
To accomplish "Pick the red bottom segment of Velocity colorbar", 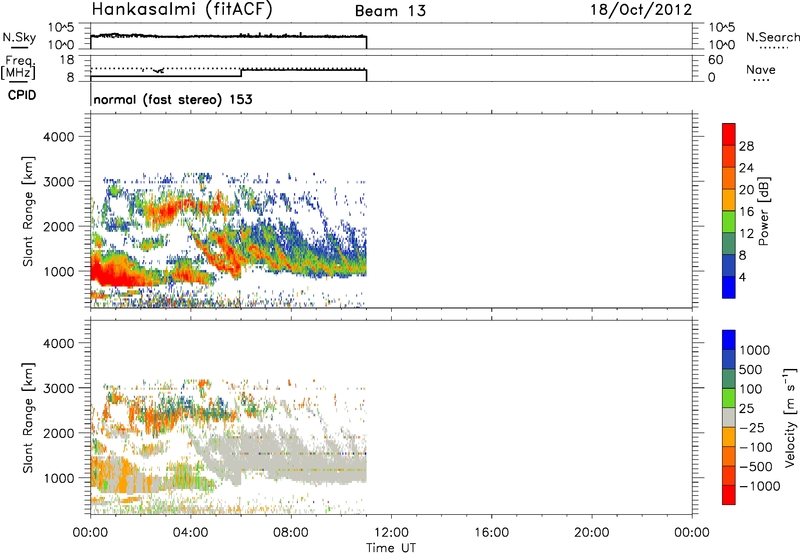I will [x=729, y=495].
